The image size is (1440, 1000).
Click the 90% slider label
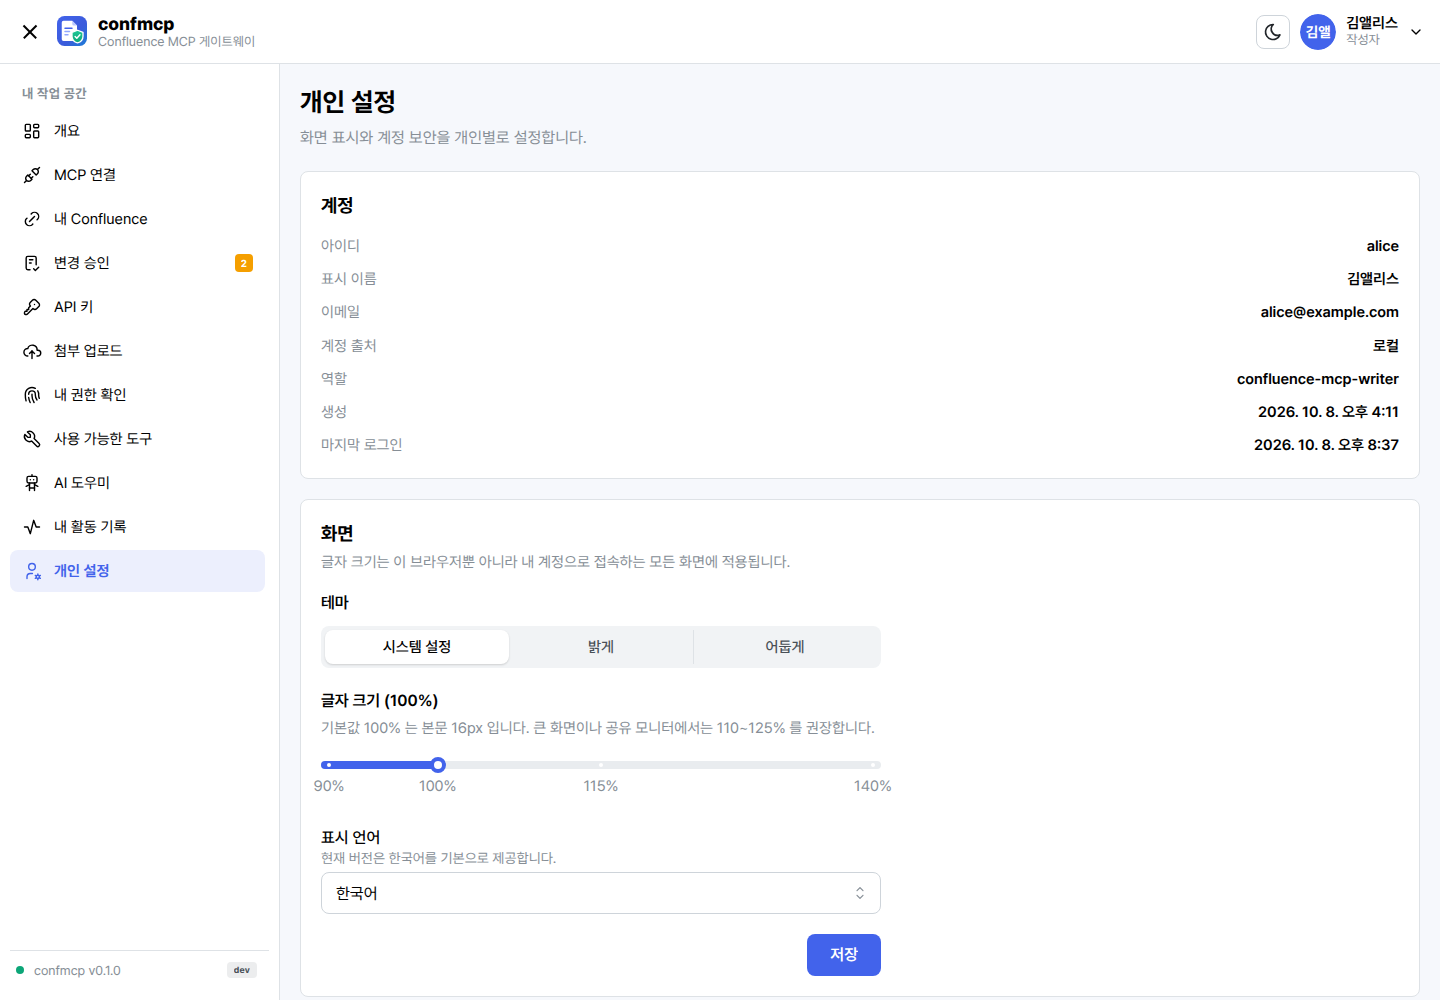(329, 786)
